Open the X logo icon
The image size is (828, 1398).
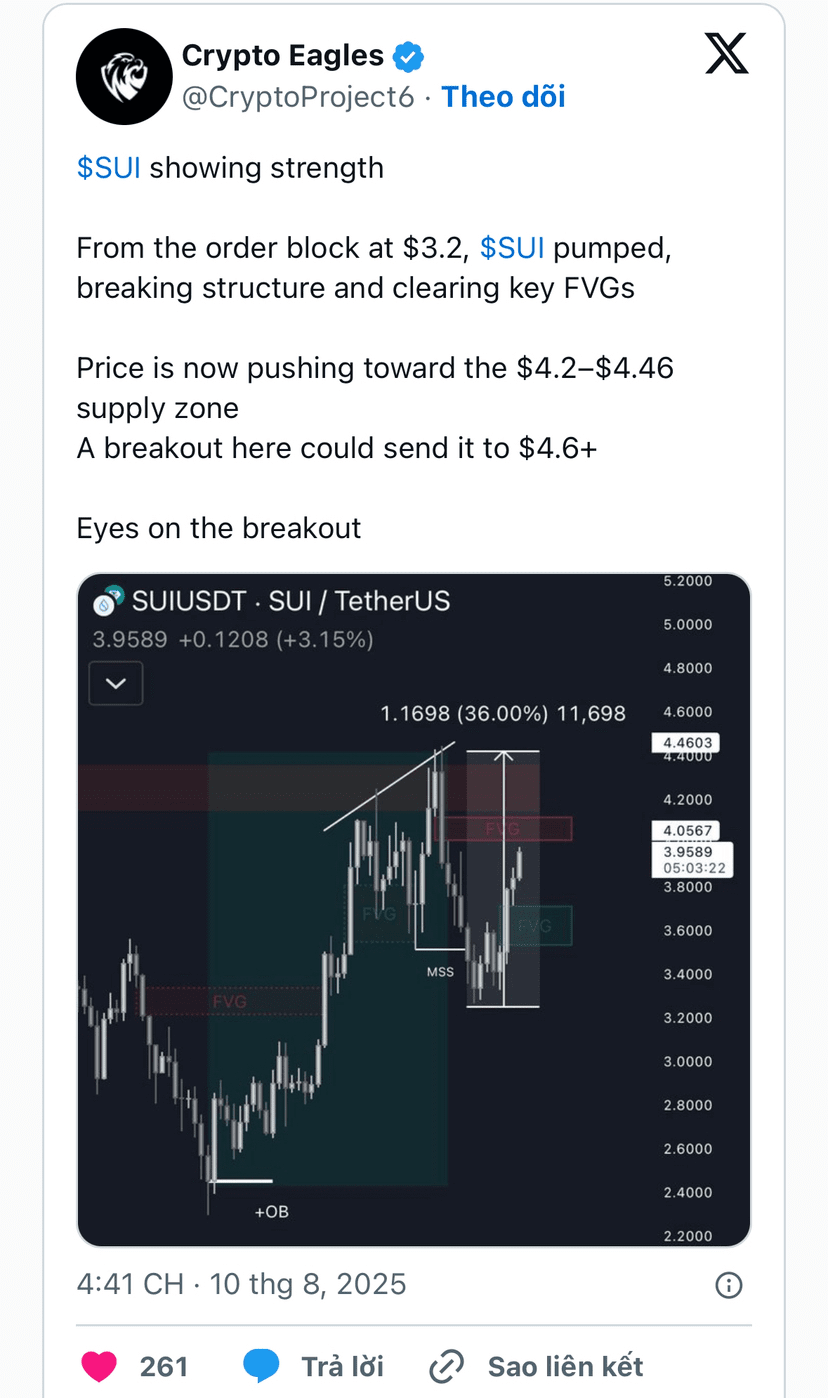pyautogui.click(x=727, y=53)
